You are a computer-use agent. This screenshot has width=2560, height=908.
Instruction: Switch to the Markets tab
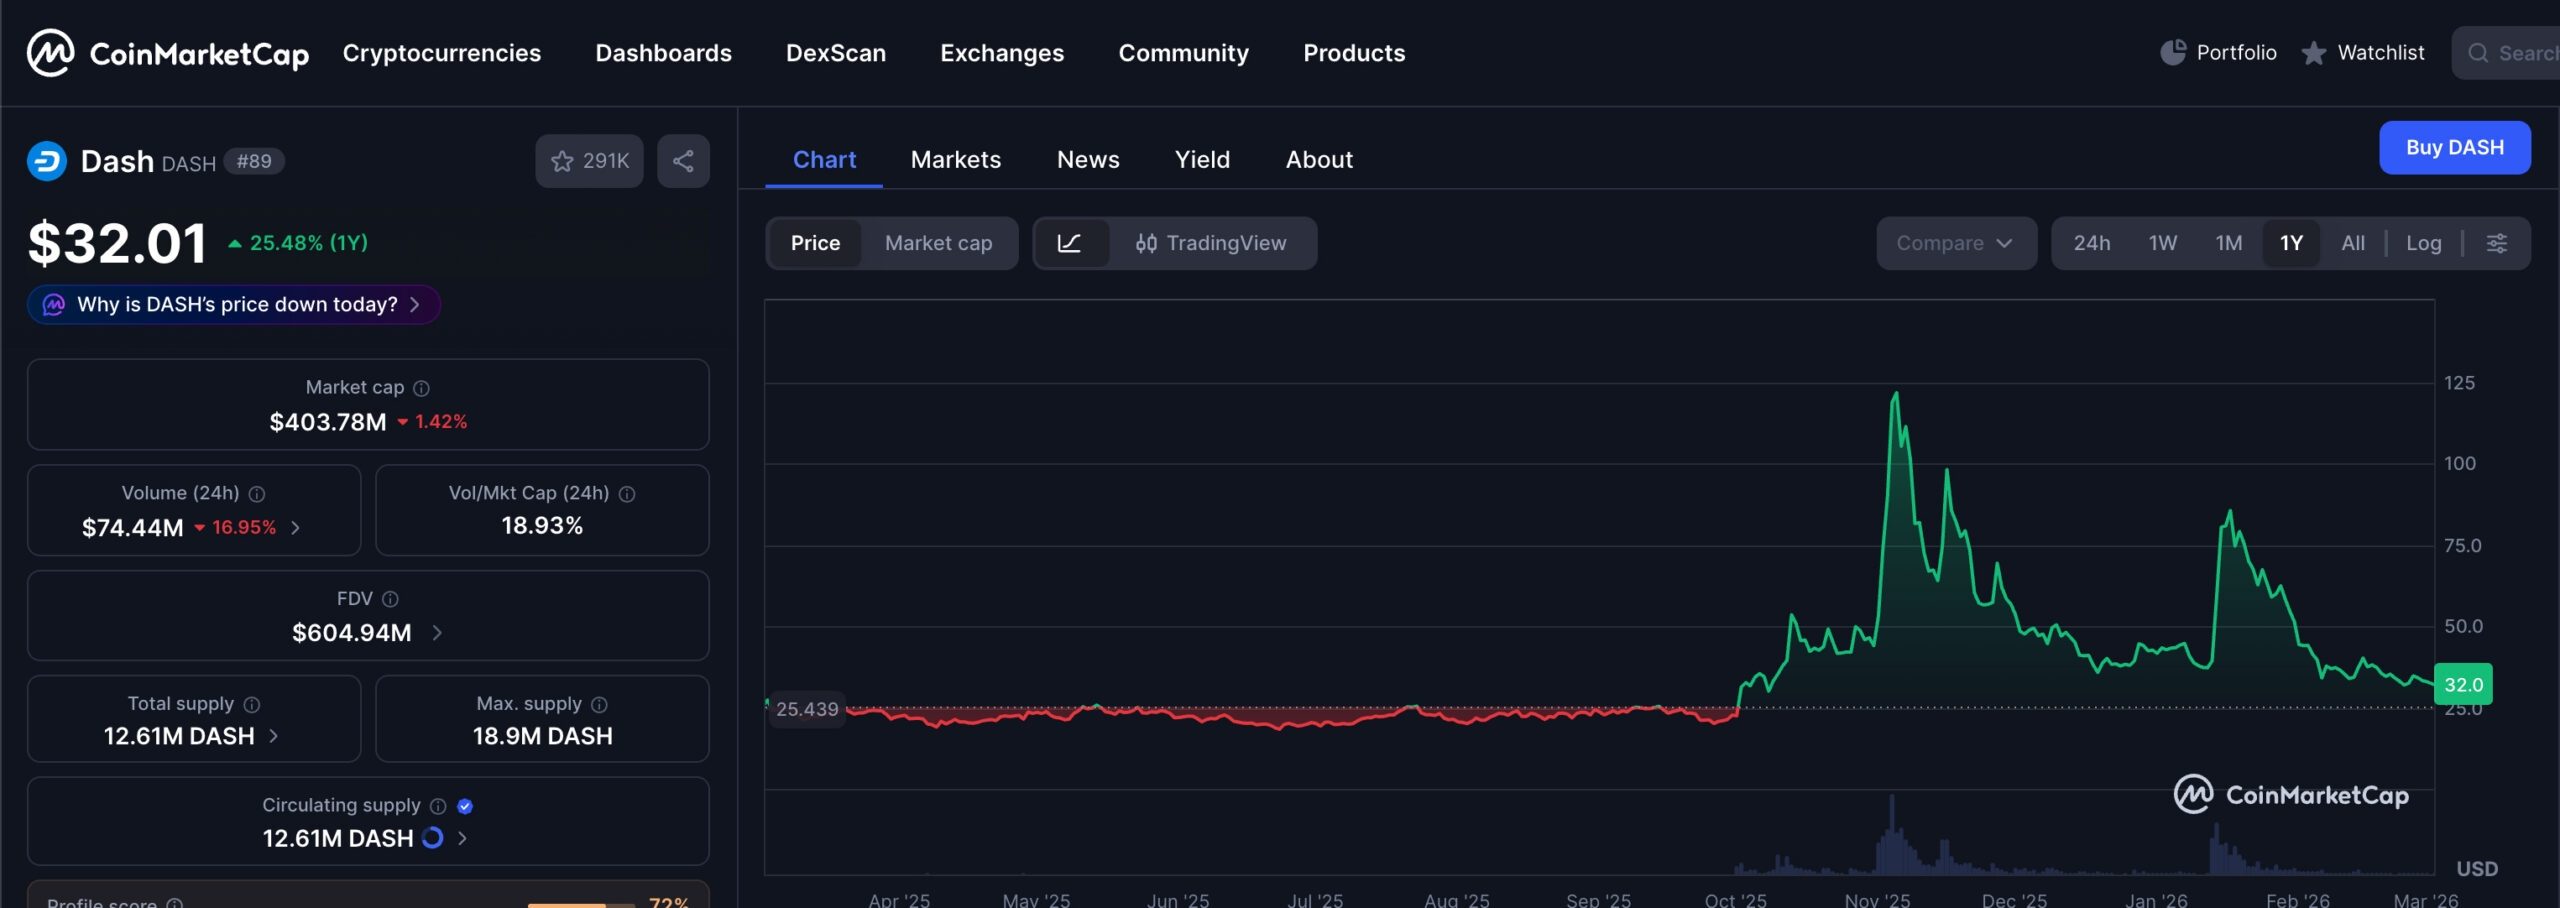tap(955, 160)
